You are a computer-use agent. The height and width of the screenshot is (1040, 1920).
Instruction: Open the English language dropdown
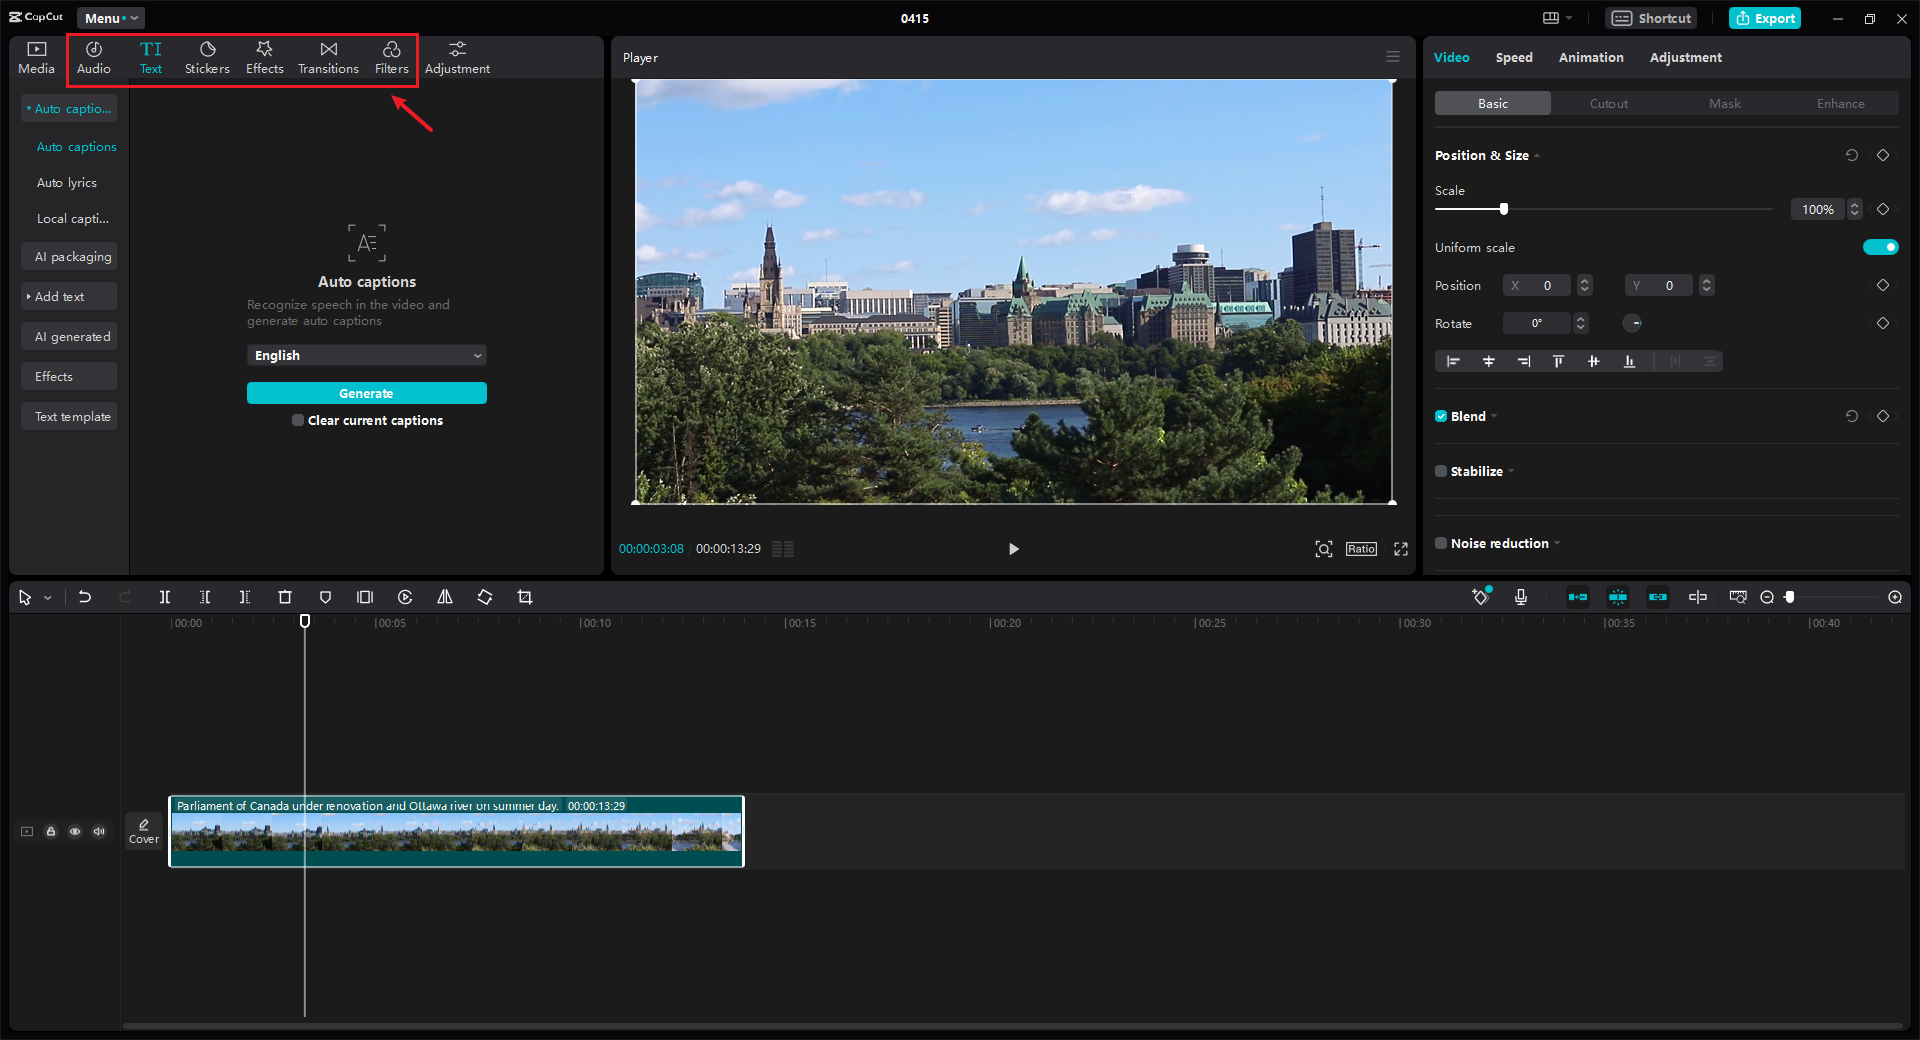[366, 355]
